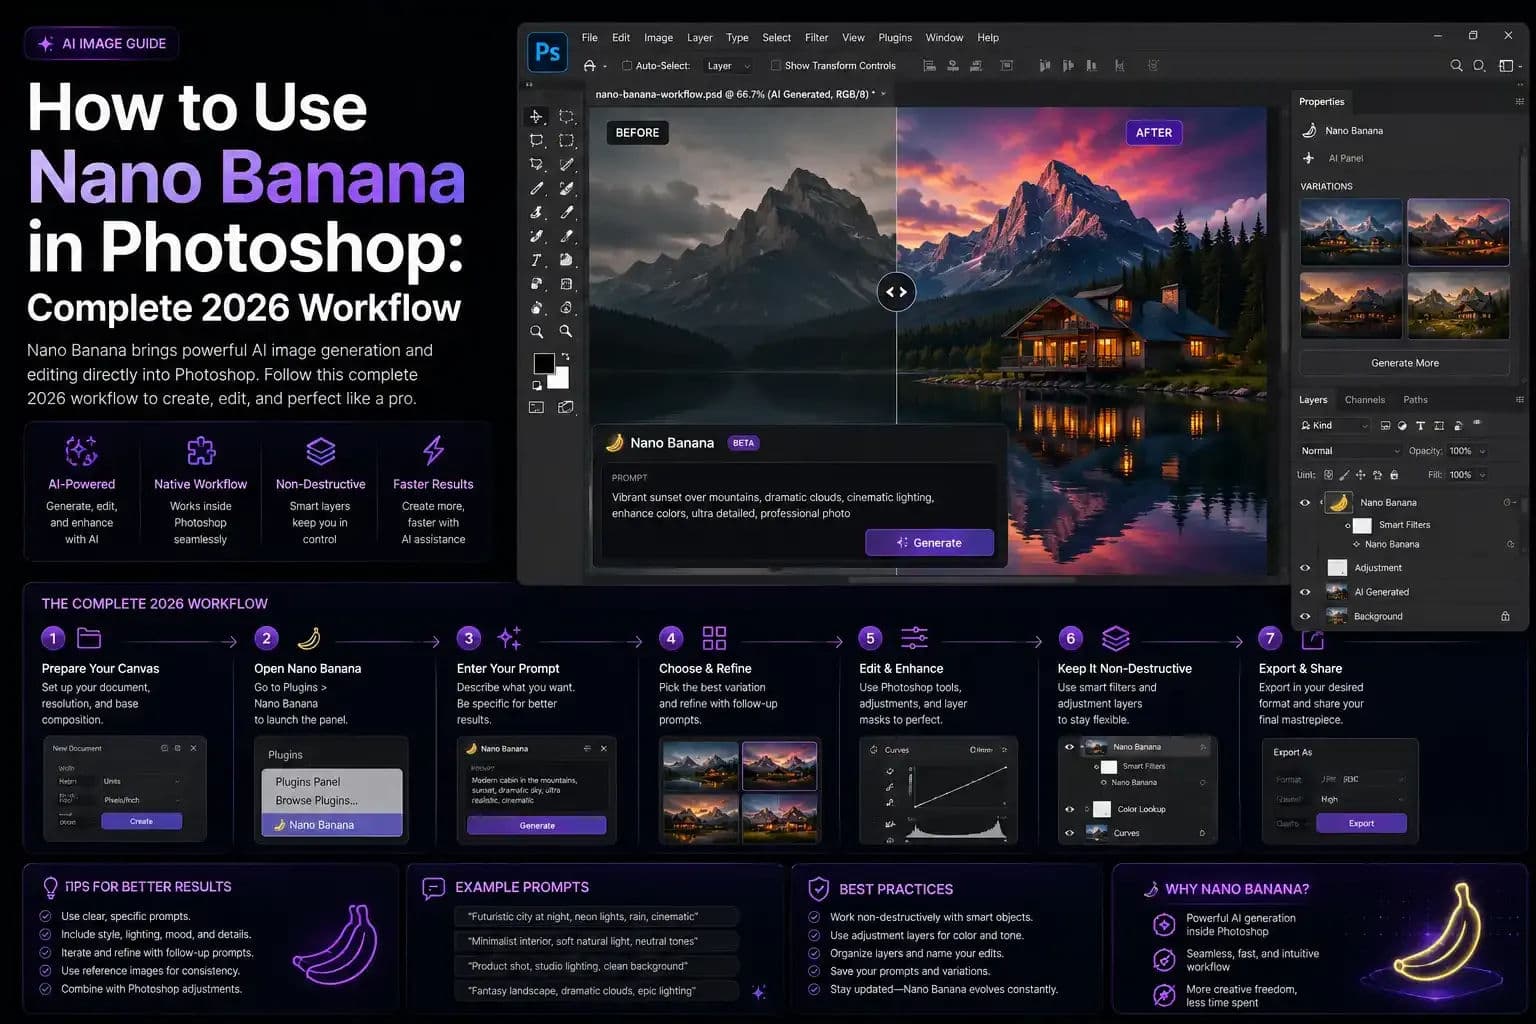This screenshot has width=1536, height=1024.
Task: Click the home icon in options bar
Action: [589, 66]
